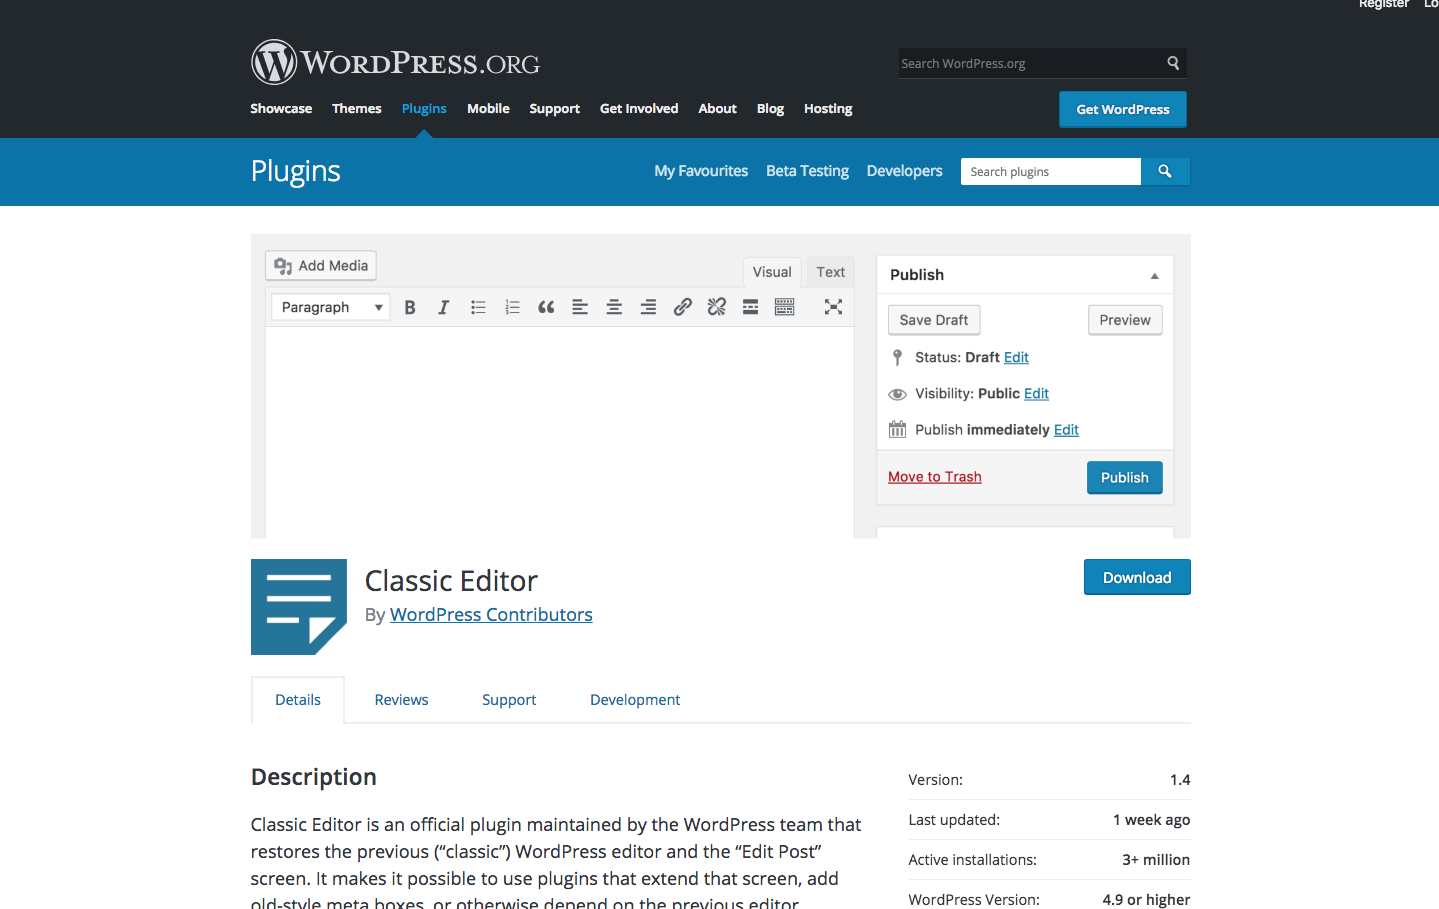
Task: Apply blockquote formatting
Action: click(546, 307)
